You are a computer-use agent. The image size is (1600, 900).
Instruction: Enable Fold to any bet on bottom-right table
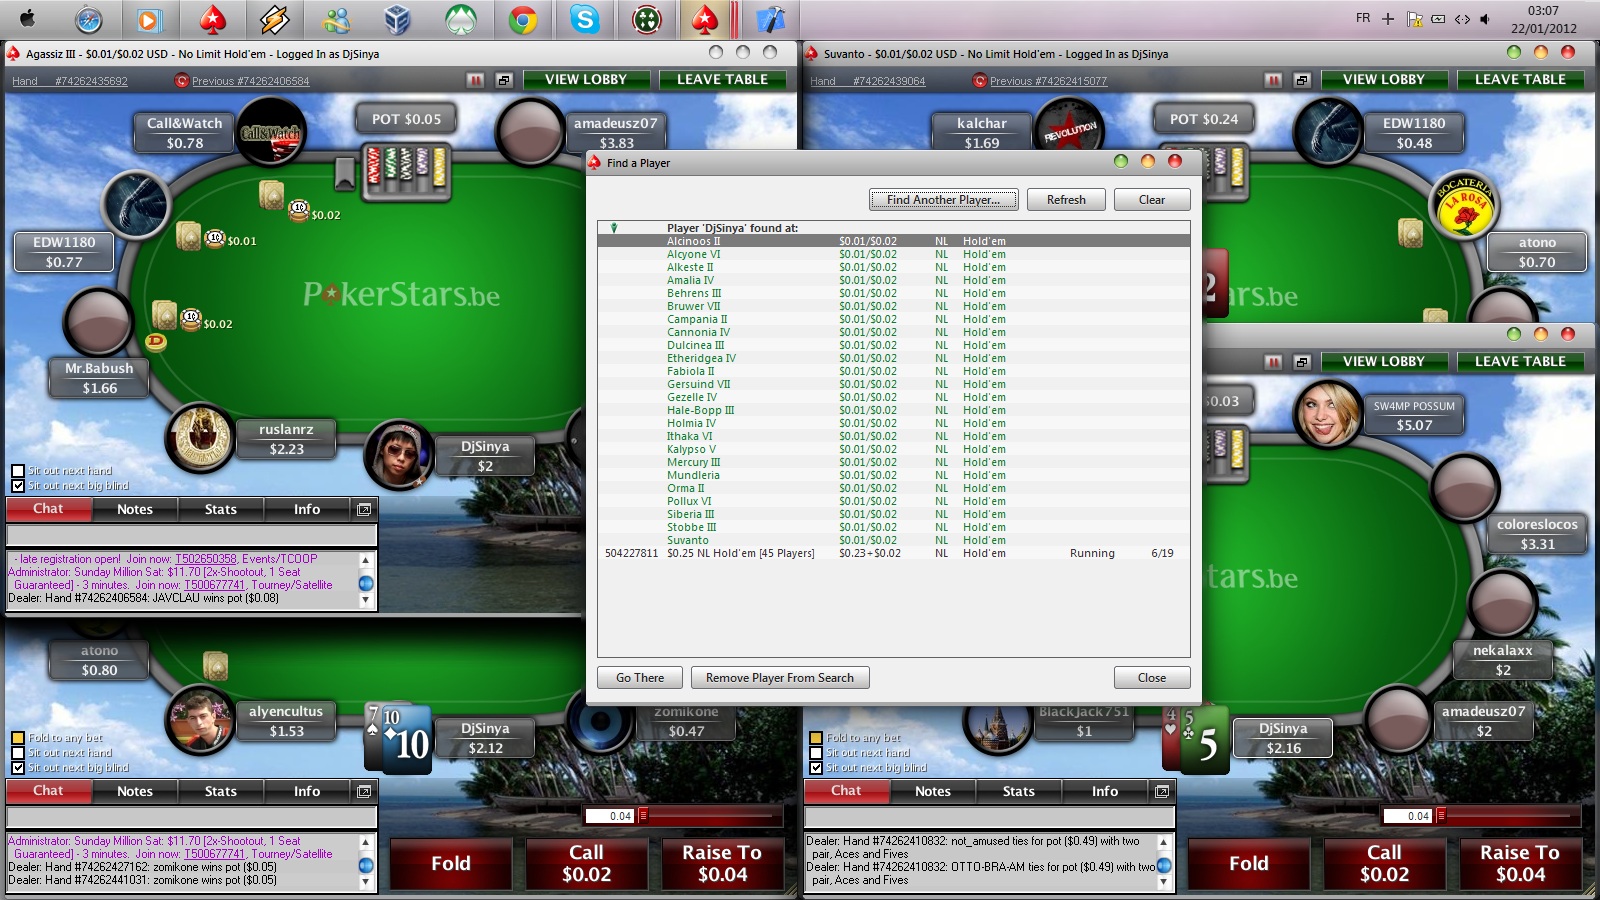pyautogui.click(x=816, y=738)
